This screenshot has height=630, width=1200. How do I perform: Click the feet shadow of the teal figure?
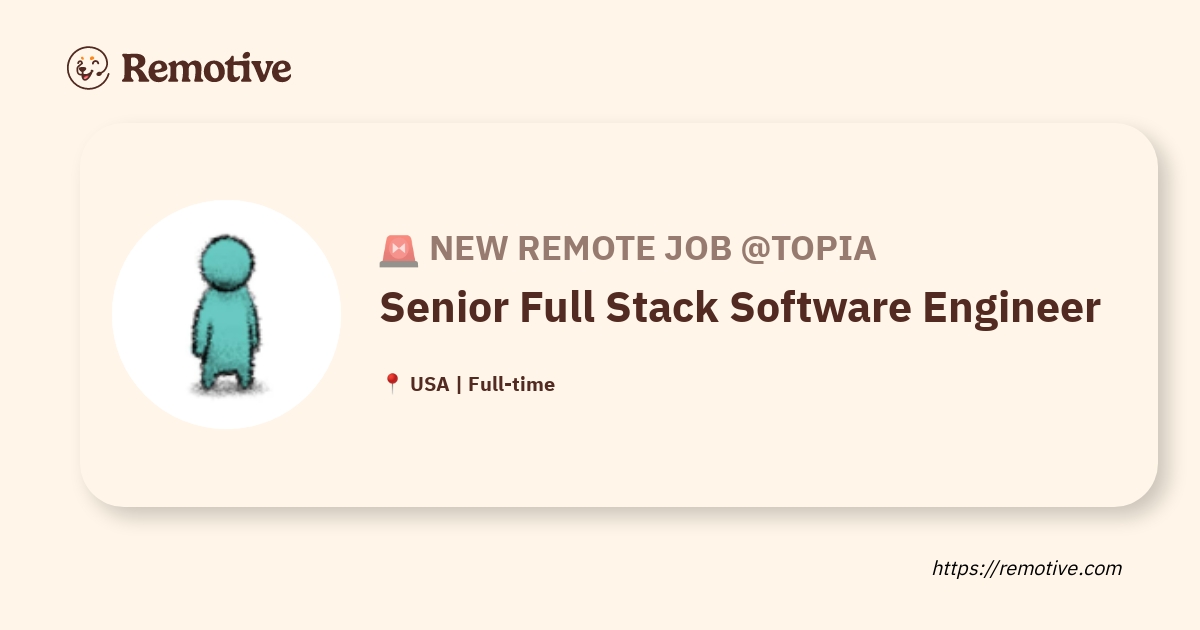coord(228,389)
